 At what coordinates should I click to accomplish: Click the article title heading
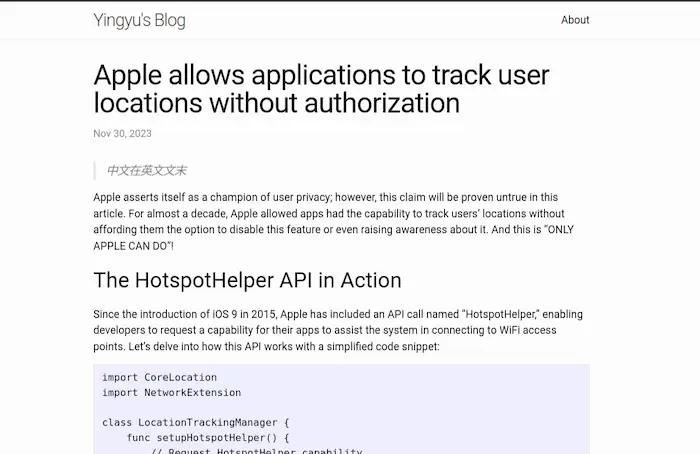321,89
